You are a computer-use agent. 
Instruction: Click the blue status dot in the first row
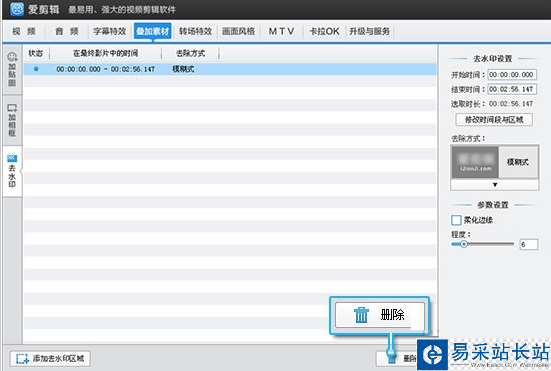click(36, 69)
